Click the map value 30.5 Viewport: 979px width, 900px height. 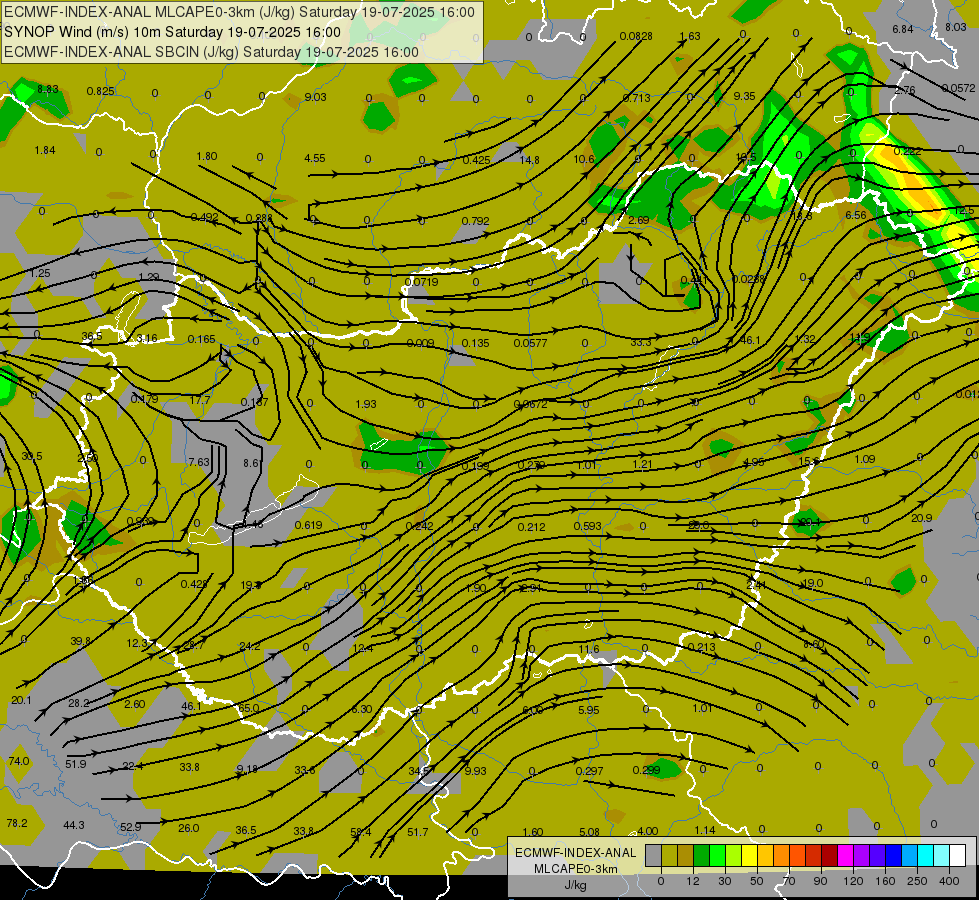coord(32,457)
